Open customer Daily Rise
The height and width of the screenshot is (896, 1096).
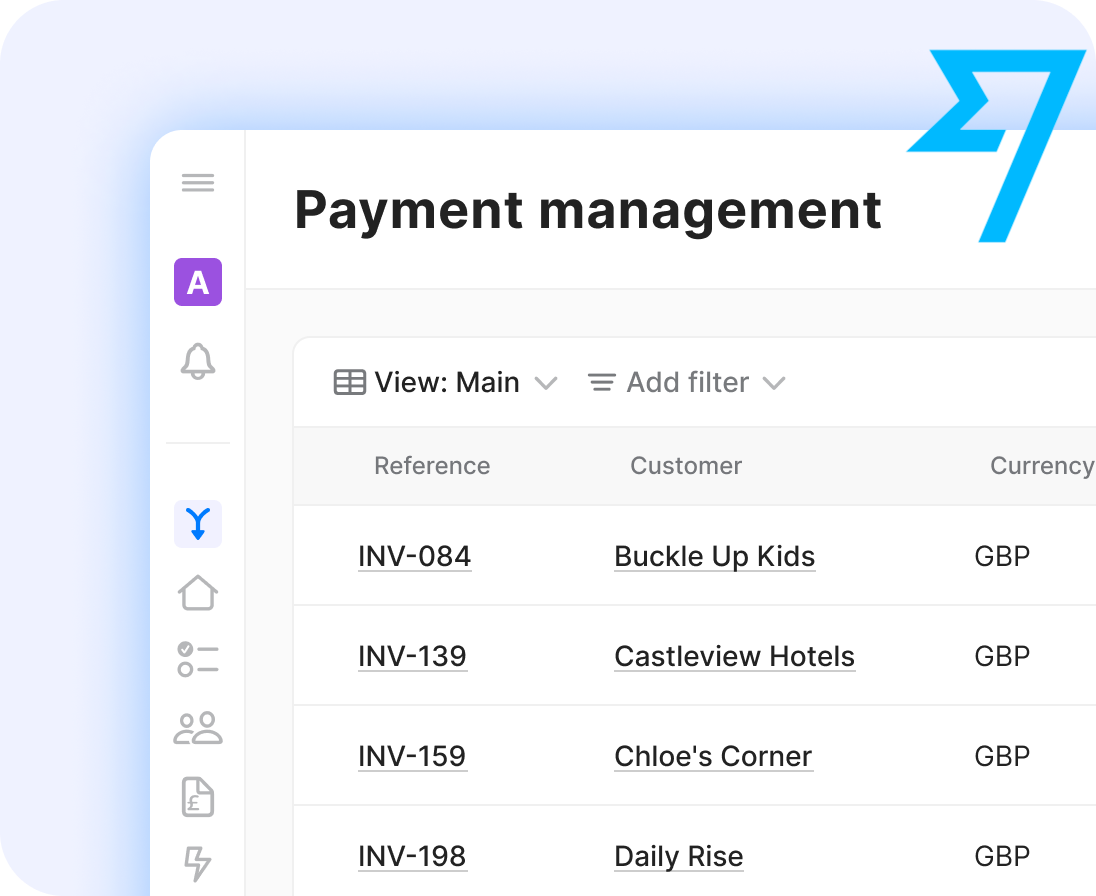pos(679,856)
